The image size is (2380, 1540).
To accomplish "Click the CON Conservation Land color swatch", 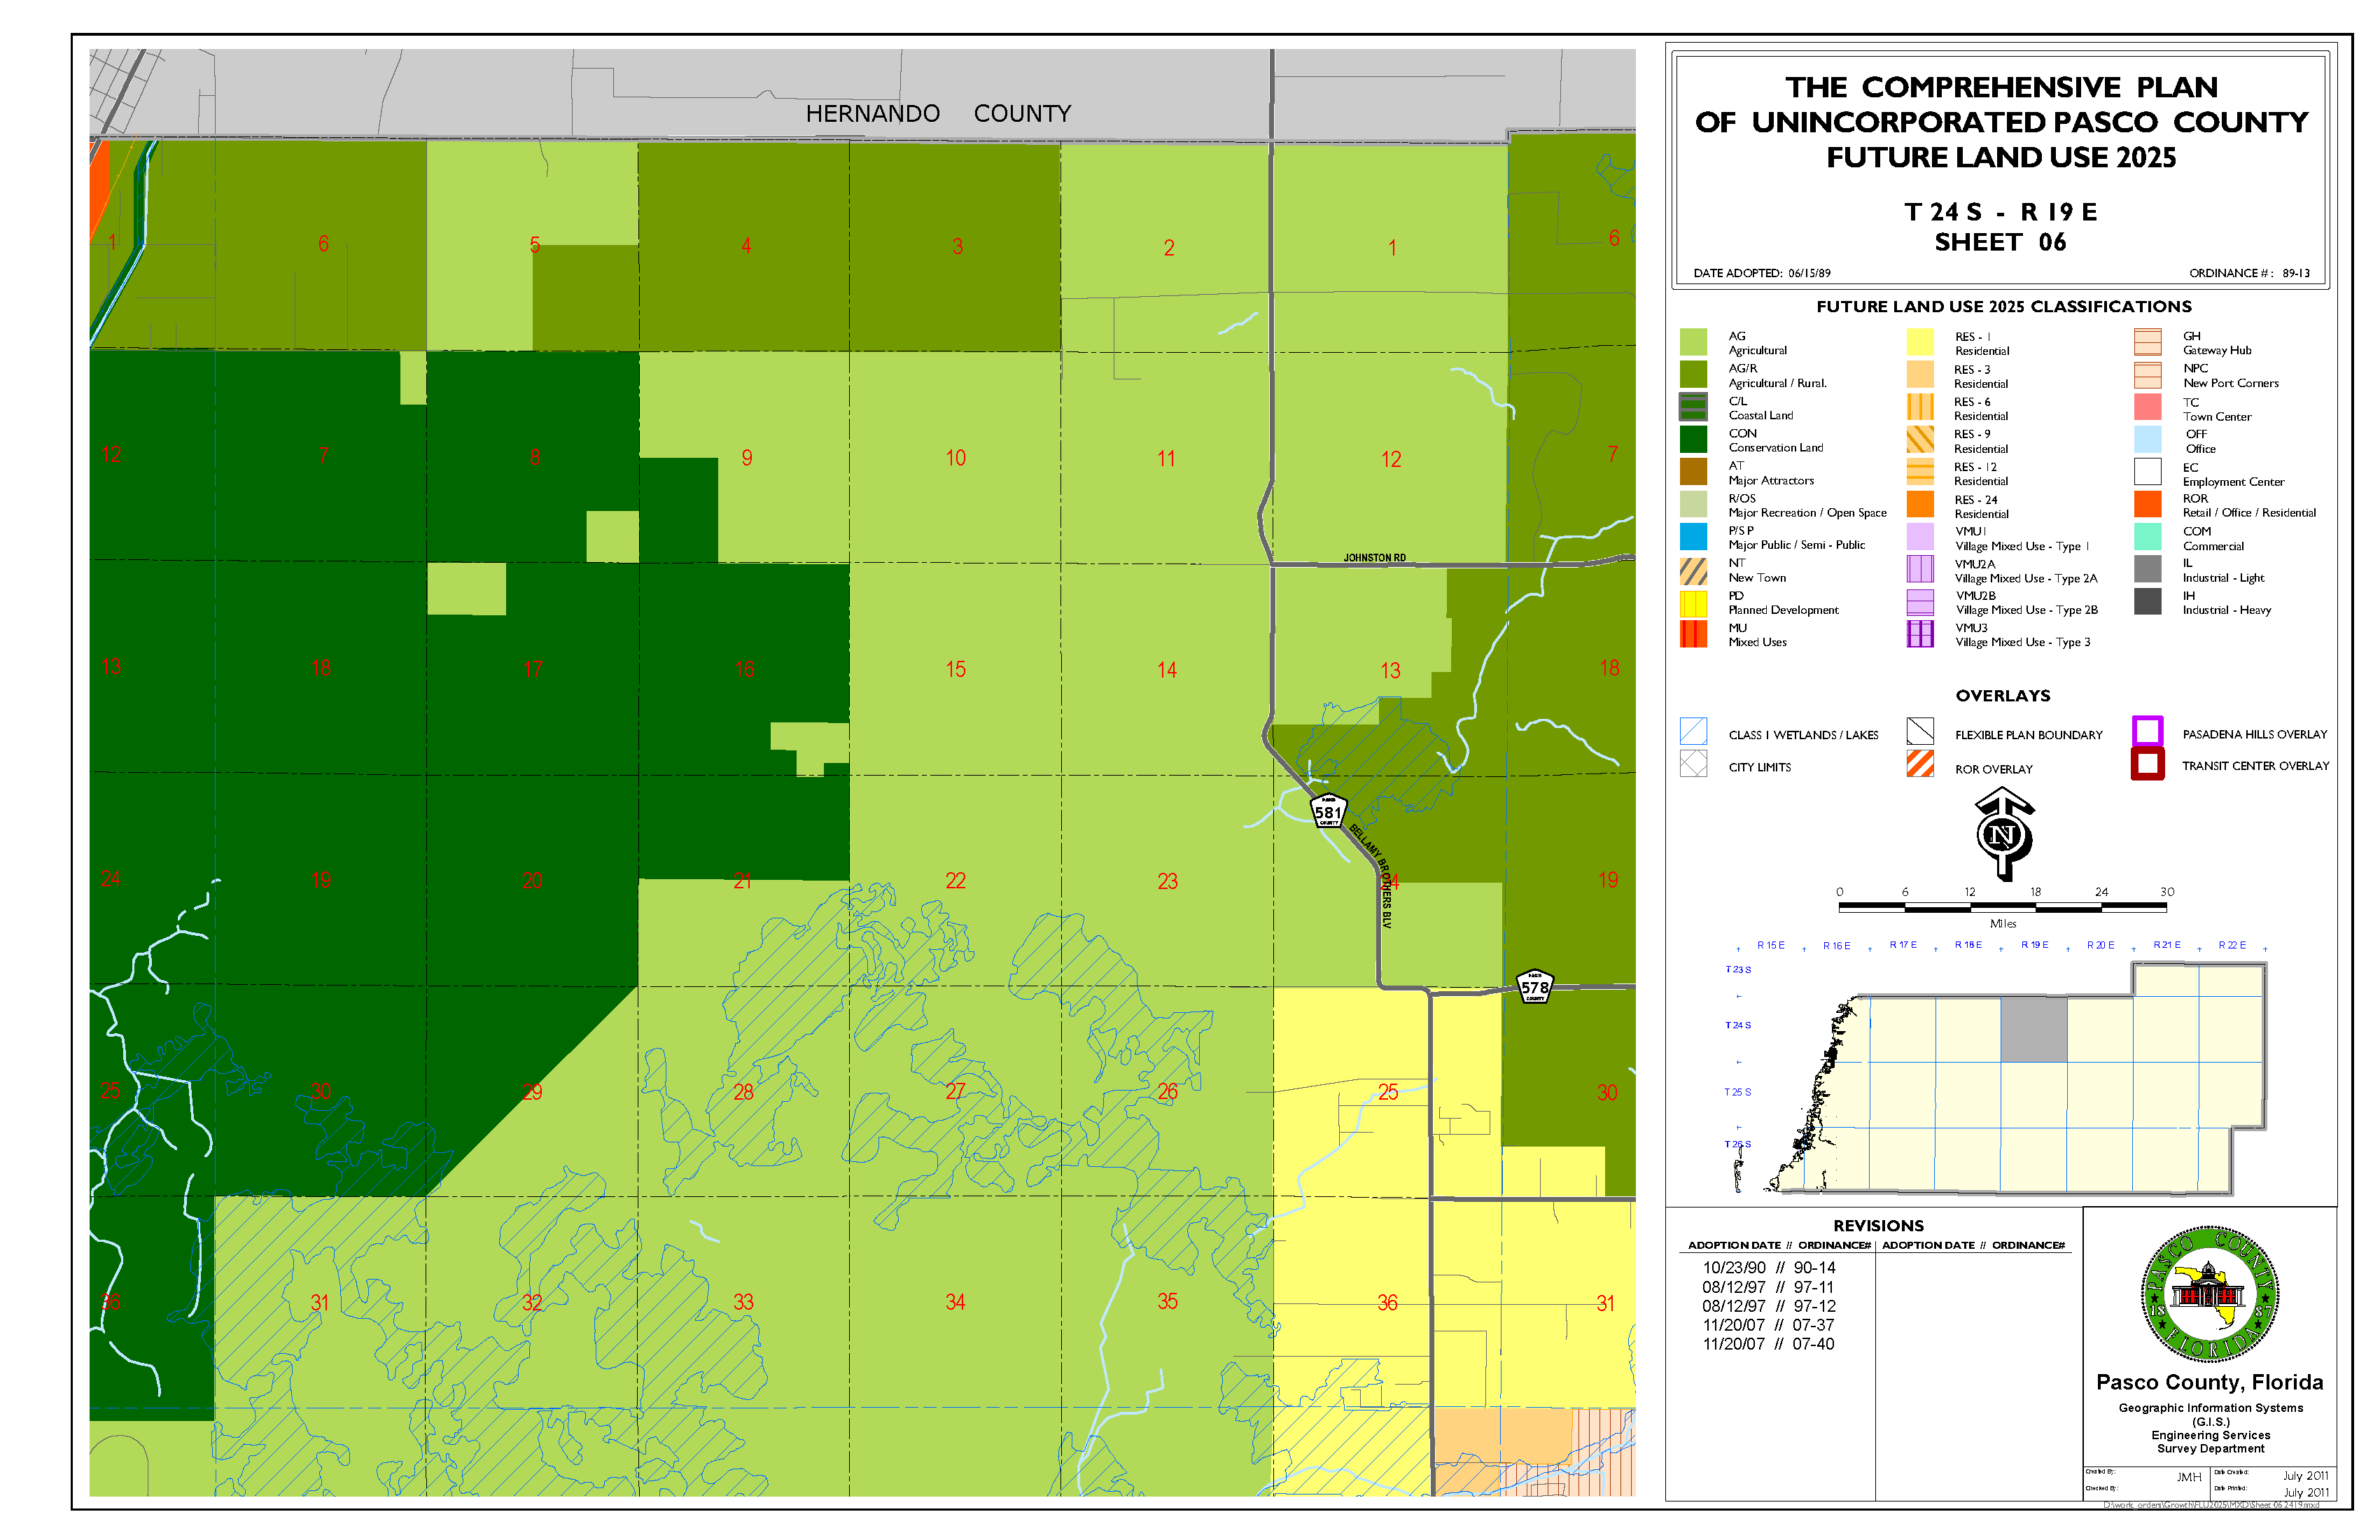I will click(1693, 439).
